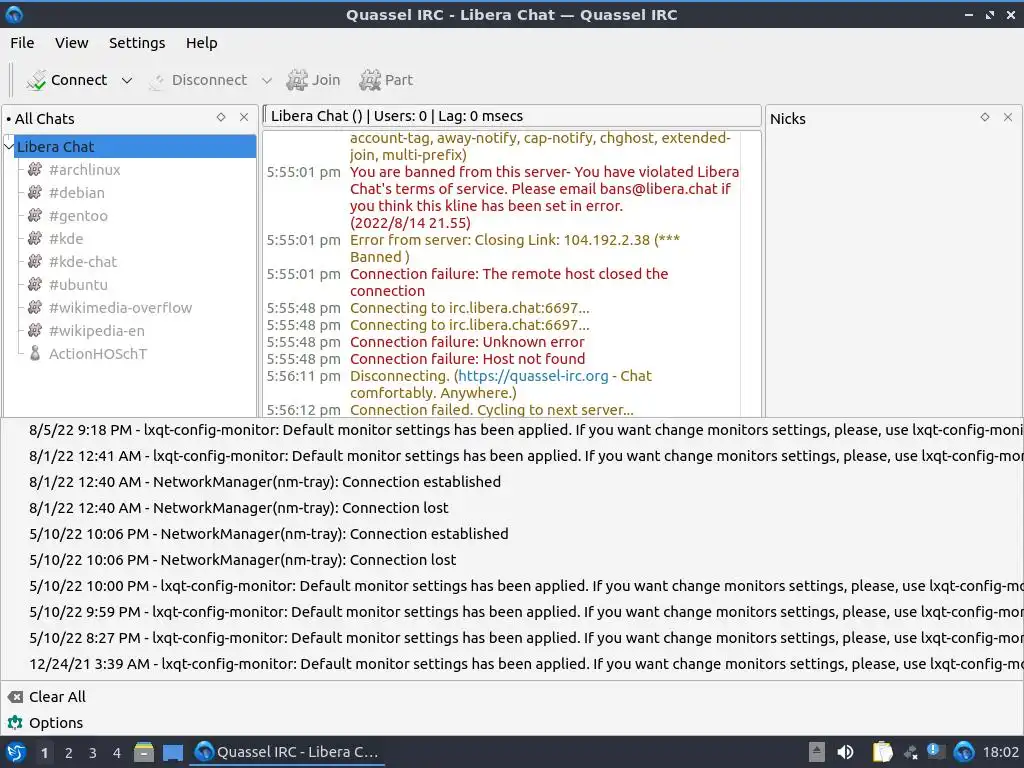Select the 8/5/22 9:18 PM lxqt-config-monitor notification
The image size is (1024, 768).
(512, 430)
